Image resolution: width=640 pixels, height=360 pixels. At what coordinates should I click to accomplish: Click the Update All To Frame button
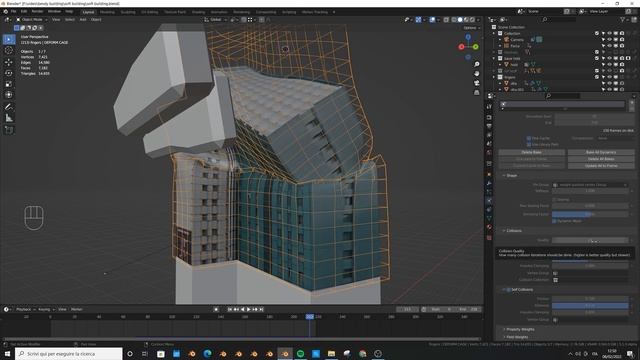pyautogui.click(x=601, y=166)
